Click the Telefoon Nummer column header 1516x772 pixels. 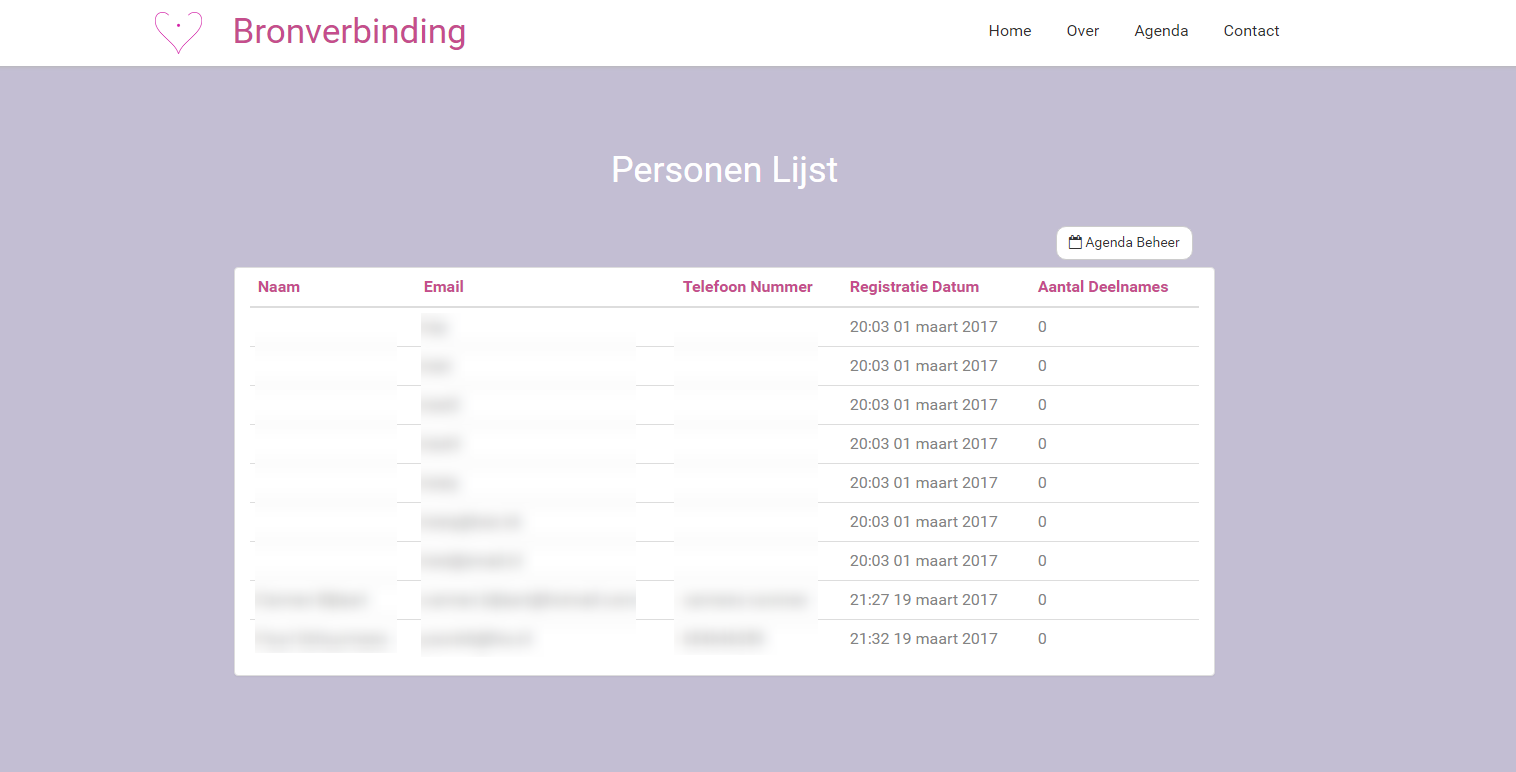748,287
